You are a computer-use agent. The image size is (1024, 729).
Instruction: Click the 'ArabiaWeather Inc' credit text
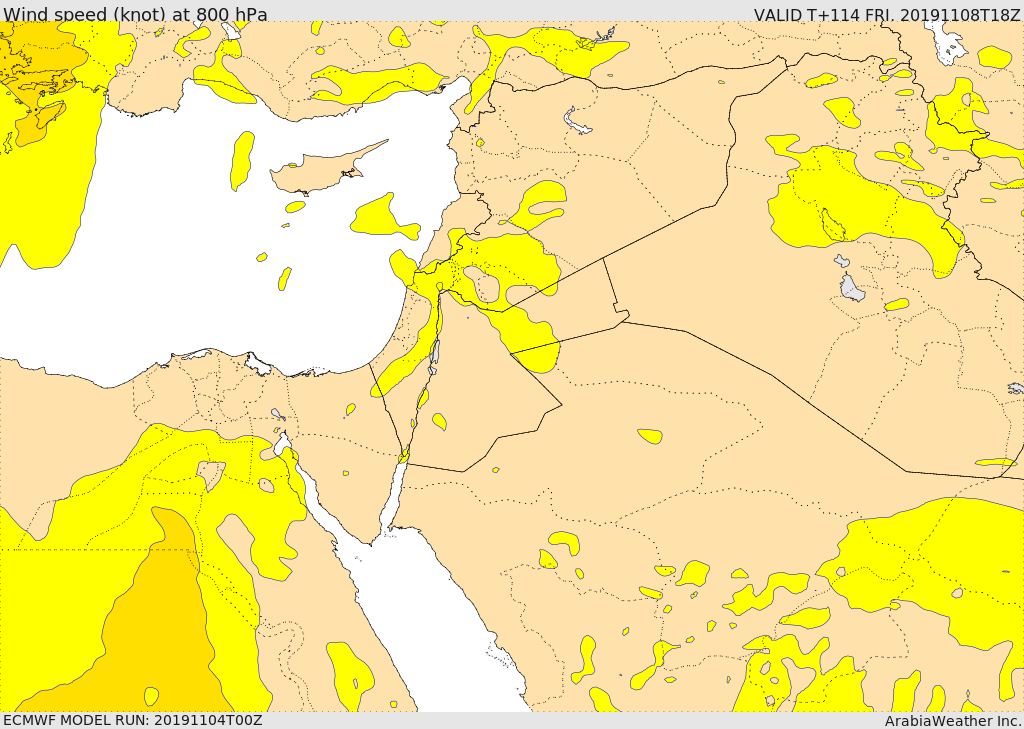tap(952, 721)
